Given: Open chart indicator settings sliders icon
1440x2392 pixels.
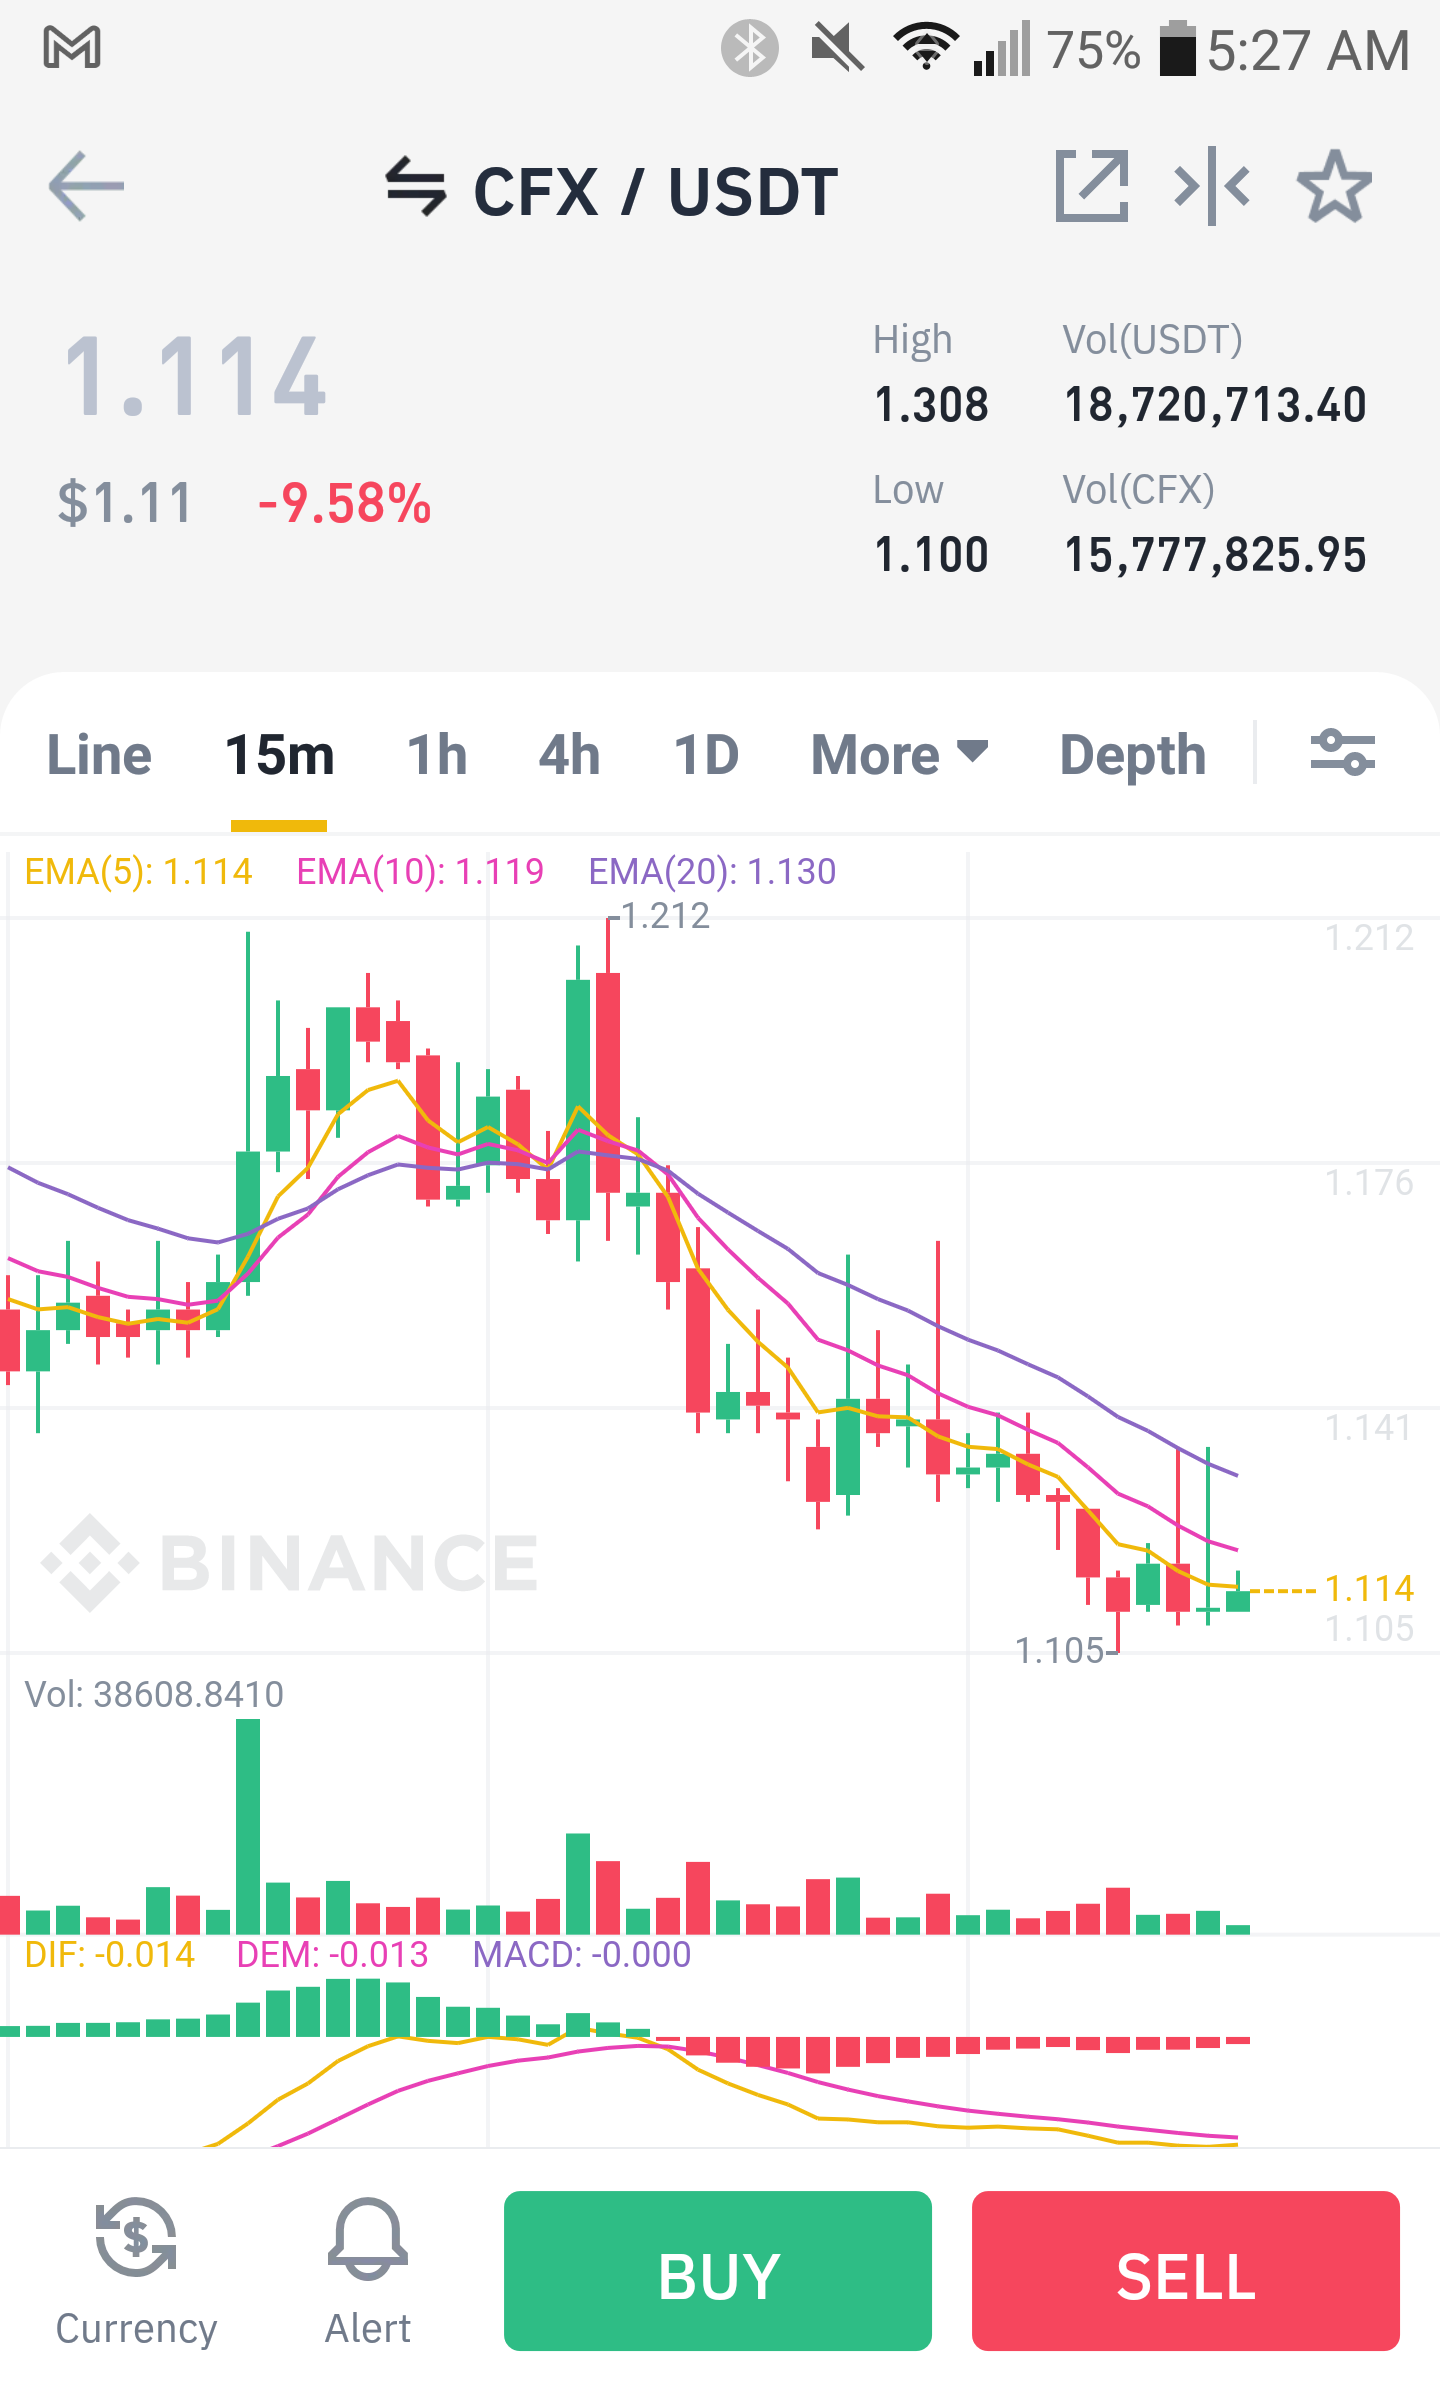Looking at the screenshot, I should coord(1343,753).
